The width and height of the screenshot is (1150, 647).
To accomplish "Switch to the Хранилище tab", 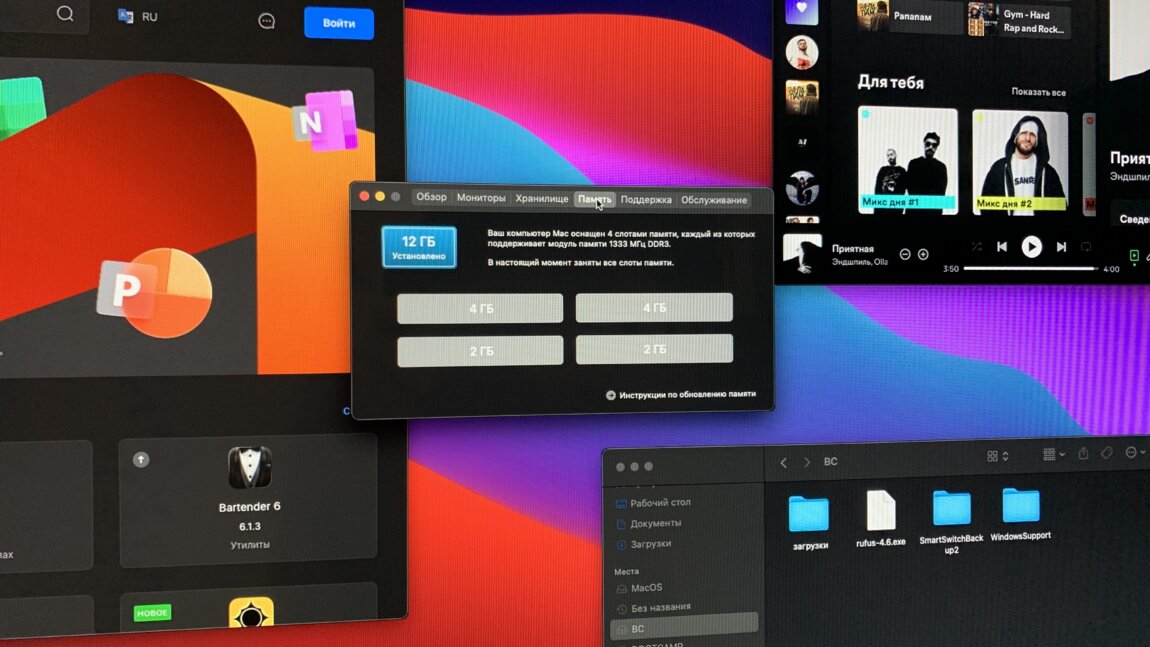I will pos(541,199).
